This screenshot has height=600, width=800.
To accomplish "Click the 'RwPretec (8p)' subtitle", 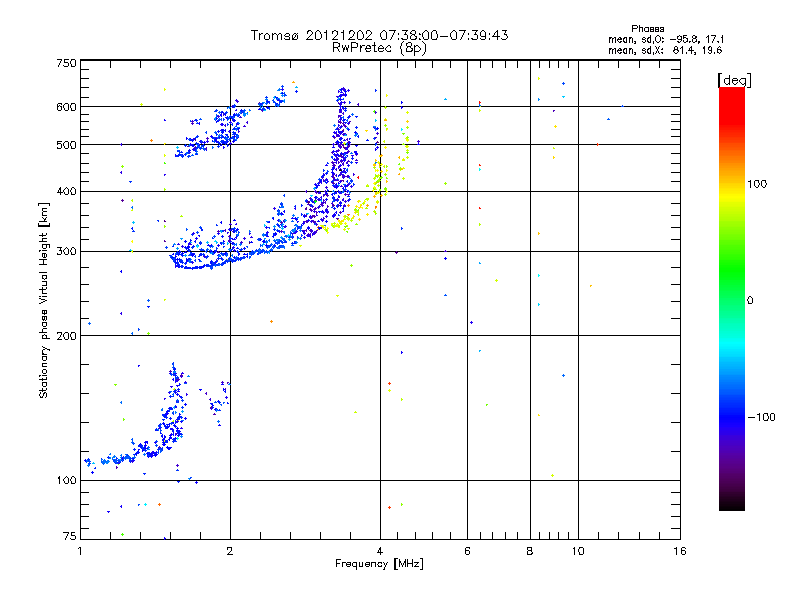I will click(x=379, y=48).
